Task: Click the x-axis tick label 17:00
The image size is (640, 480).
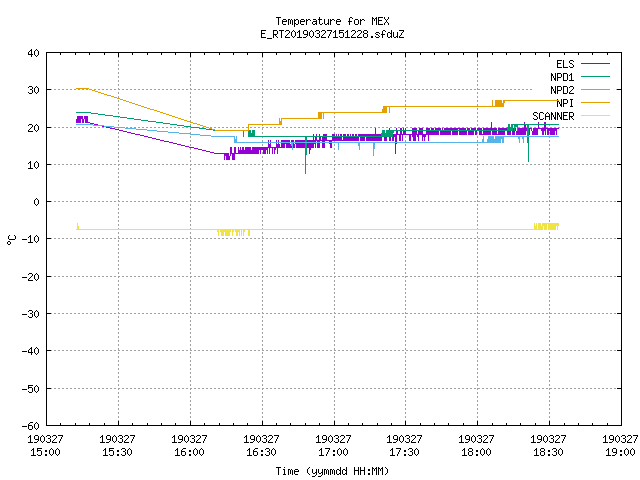Action: point(333,452)
